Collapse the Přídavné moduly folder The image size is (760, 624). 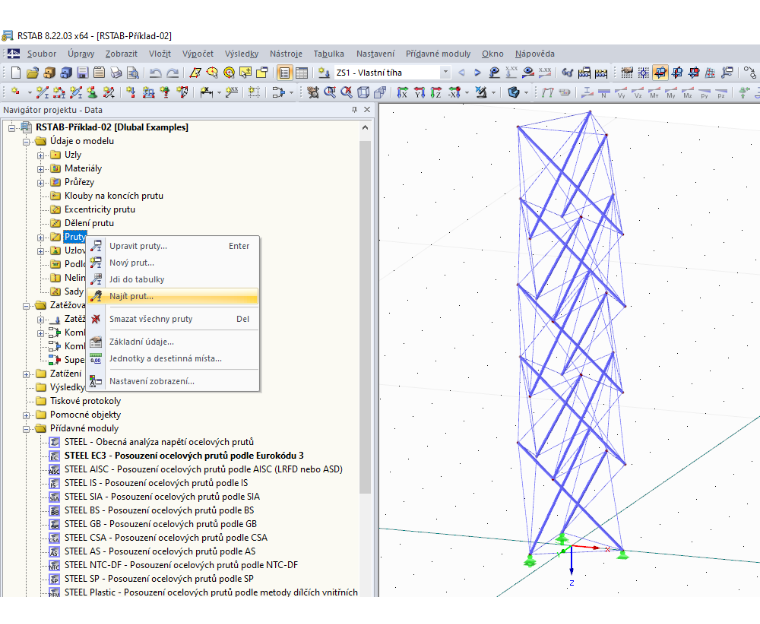27,429
